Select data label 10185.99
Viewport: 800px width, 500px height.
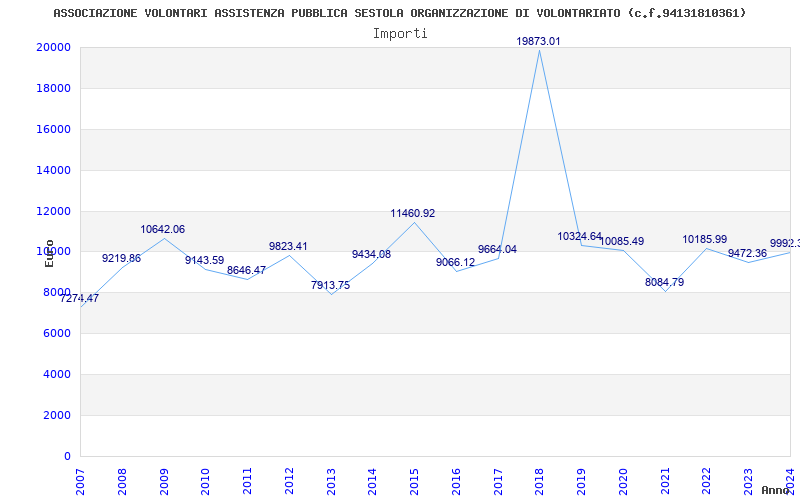705,239
